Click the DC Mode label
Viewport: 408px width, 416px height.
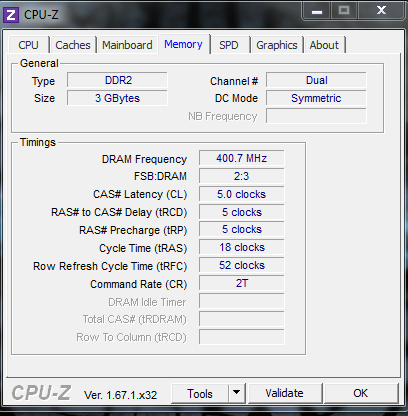(x=236, y=98)
